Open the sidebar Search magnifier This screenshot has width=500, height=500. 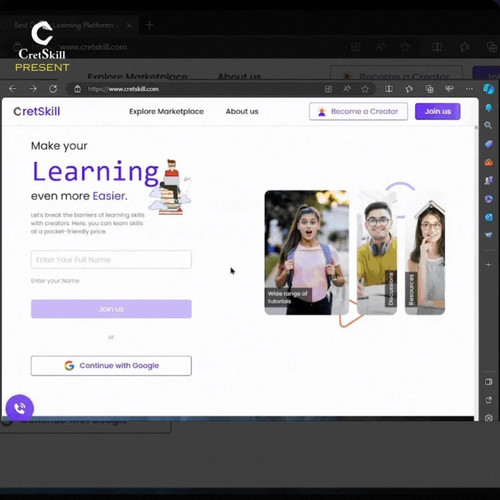[x=488, y=125]
